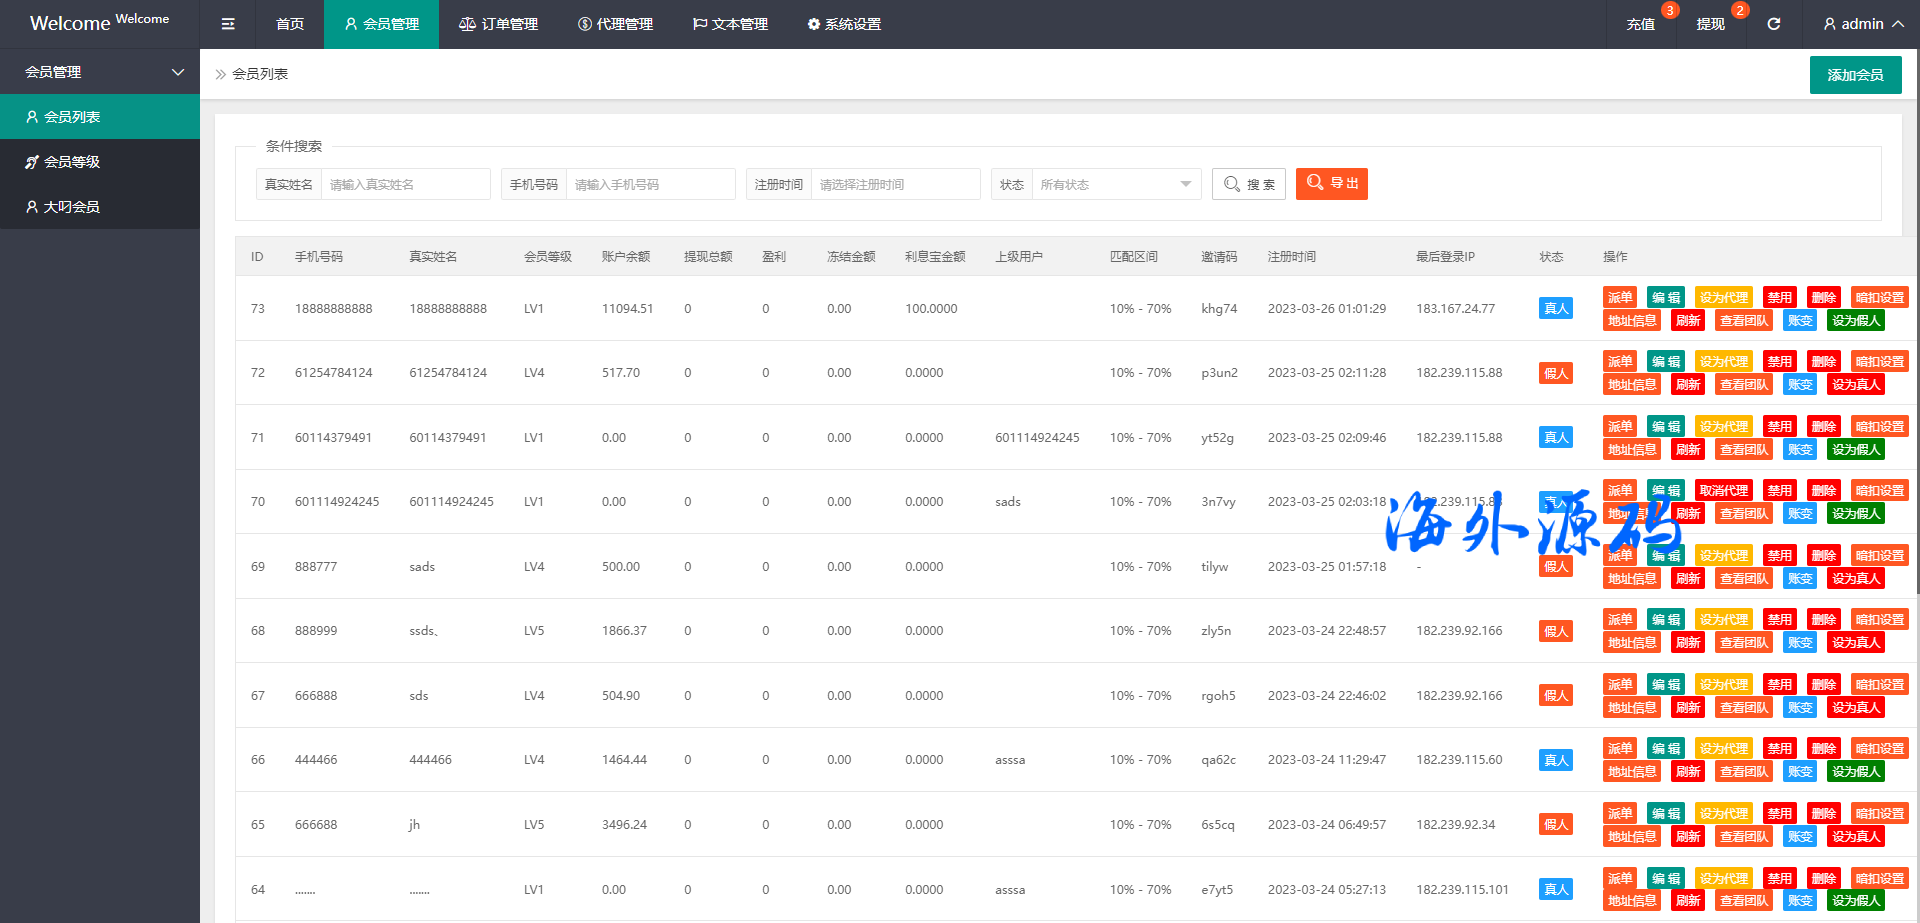The width and height of the screenshot is (1920, 923).
Task: Click the 注册时间 date picker field
Action: point(894,184)
